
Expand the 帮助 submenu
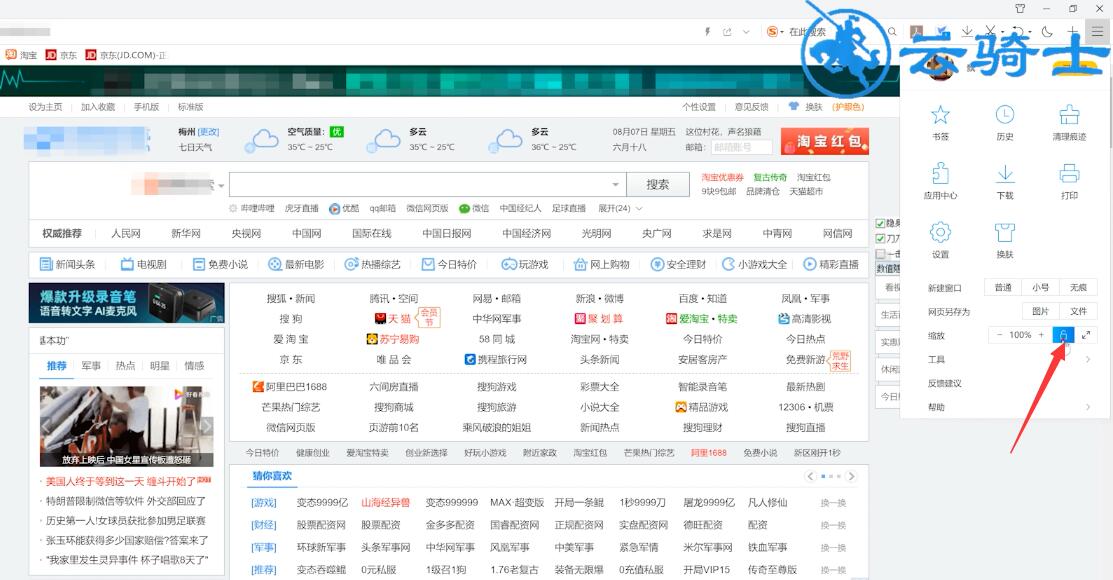click(1087, 407)
